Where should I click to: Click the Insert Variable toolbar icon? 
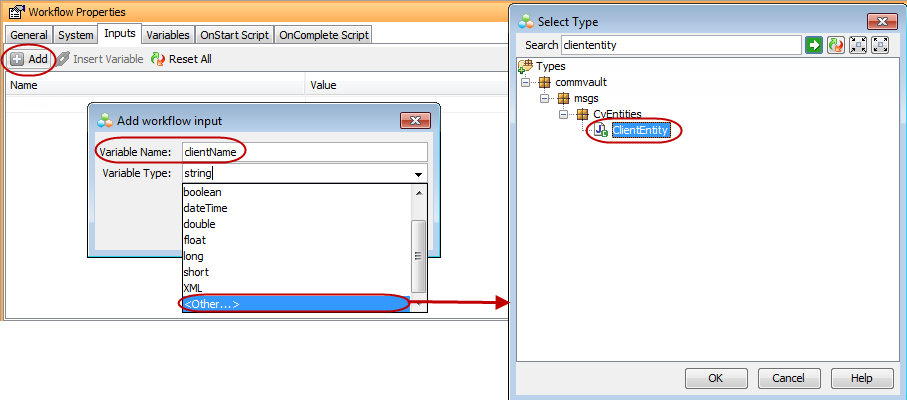point(63,59)
